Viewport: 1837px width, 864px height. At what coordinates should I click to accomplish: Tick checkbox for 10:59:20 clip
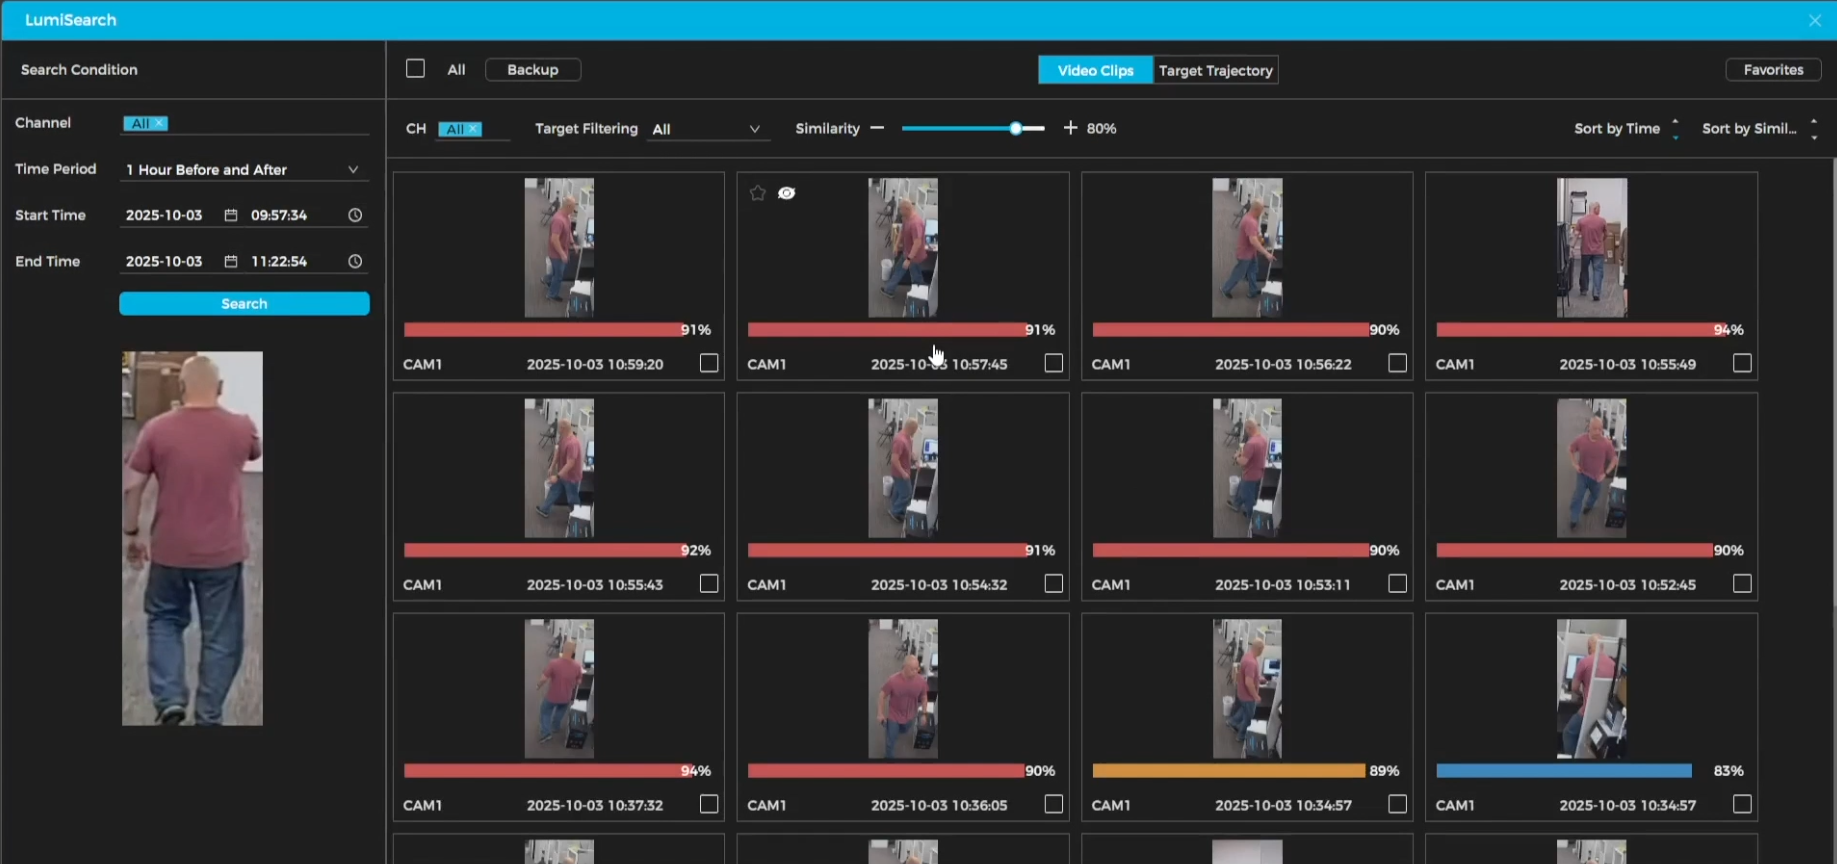click(x=709, y=363)
